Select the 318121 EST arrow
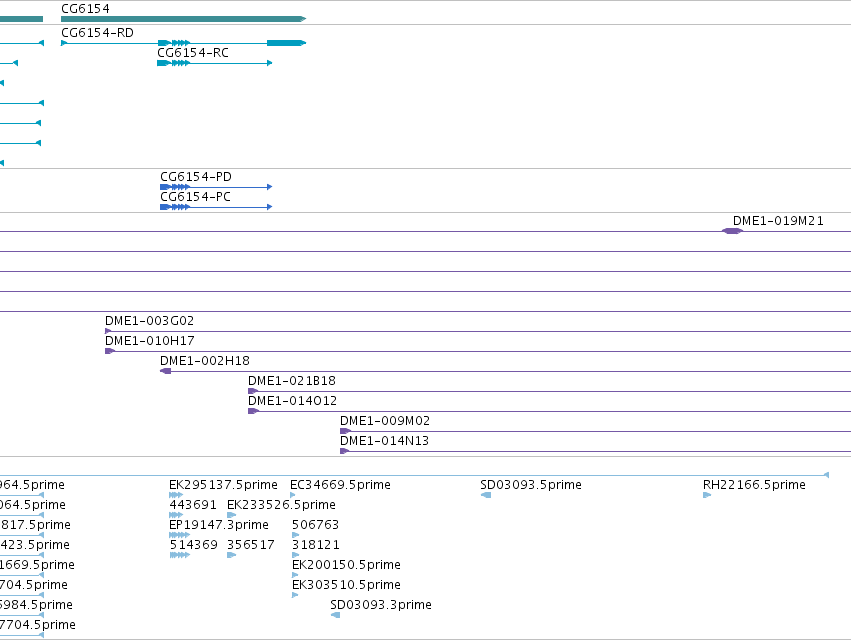The height and width of the screenshot is (640, 851). 295,555
